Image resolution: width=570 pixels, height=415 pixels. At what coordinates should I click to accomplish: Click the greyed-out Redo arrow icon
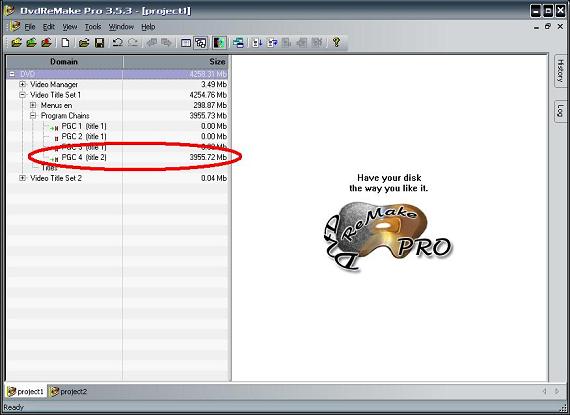pos(133,43)
